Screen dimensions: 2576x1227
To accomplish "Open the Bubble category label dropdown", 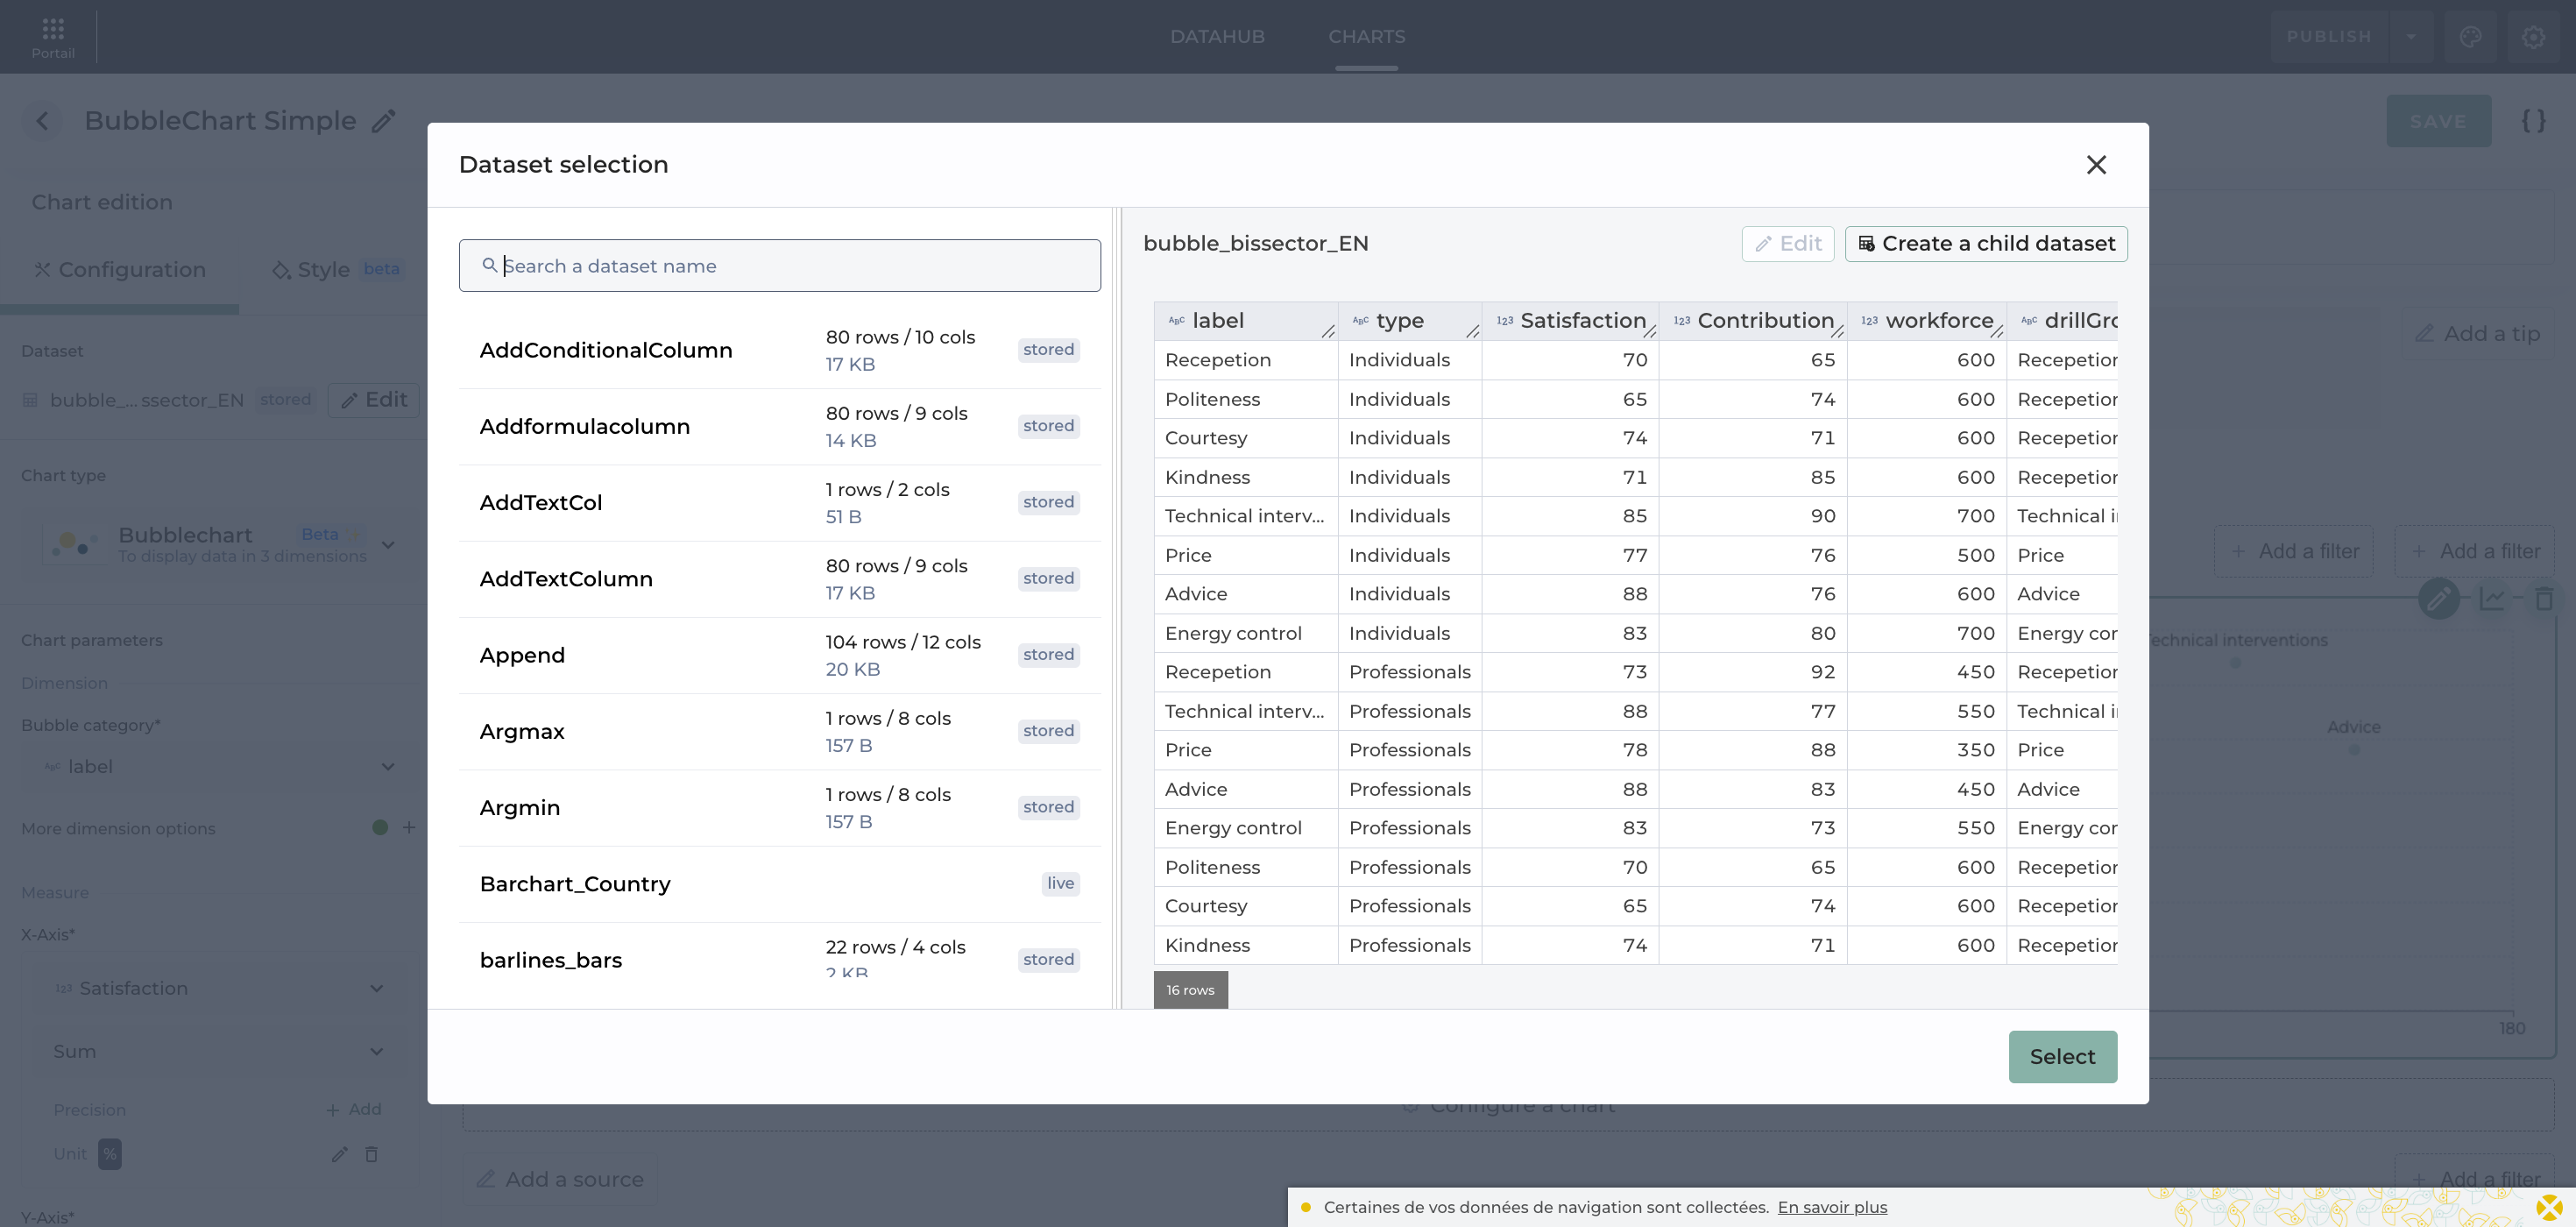I will [220, 767].
